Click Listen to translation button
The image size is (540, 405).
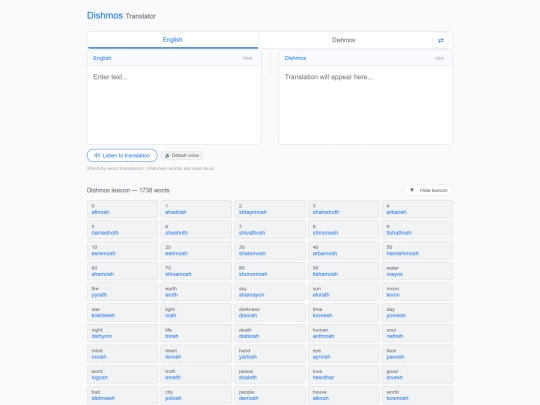pyautogui.click(x=122, y=155)
